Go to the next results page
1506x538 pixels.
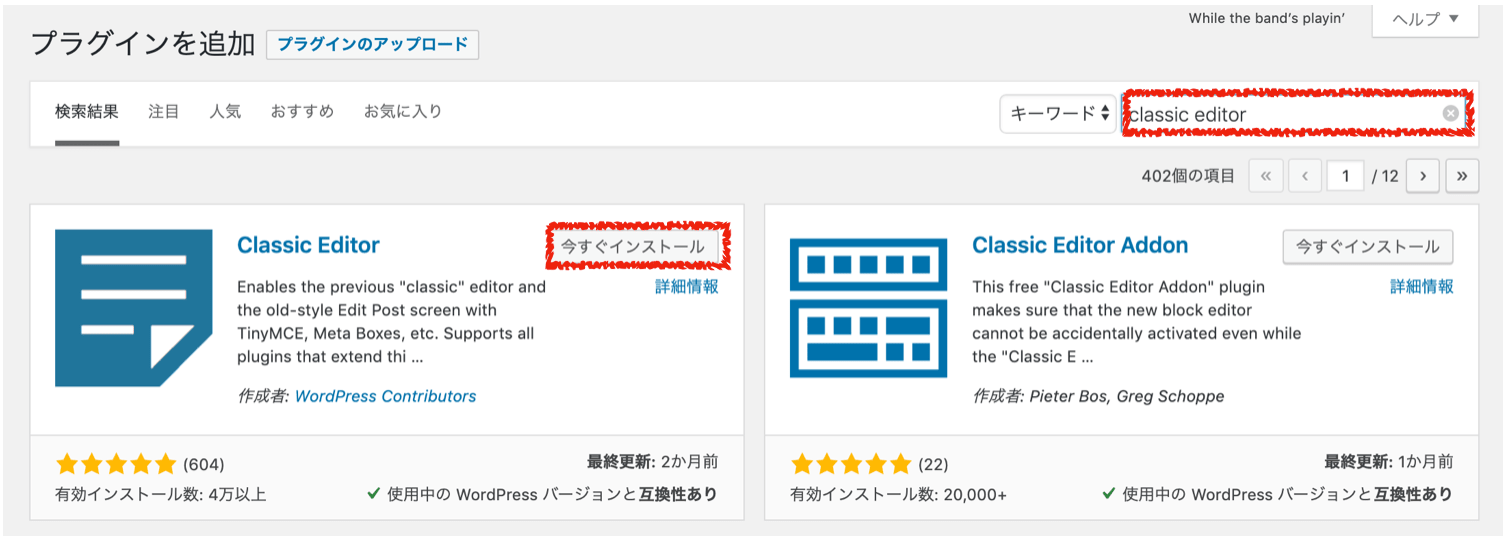tap(1422, 176)
